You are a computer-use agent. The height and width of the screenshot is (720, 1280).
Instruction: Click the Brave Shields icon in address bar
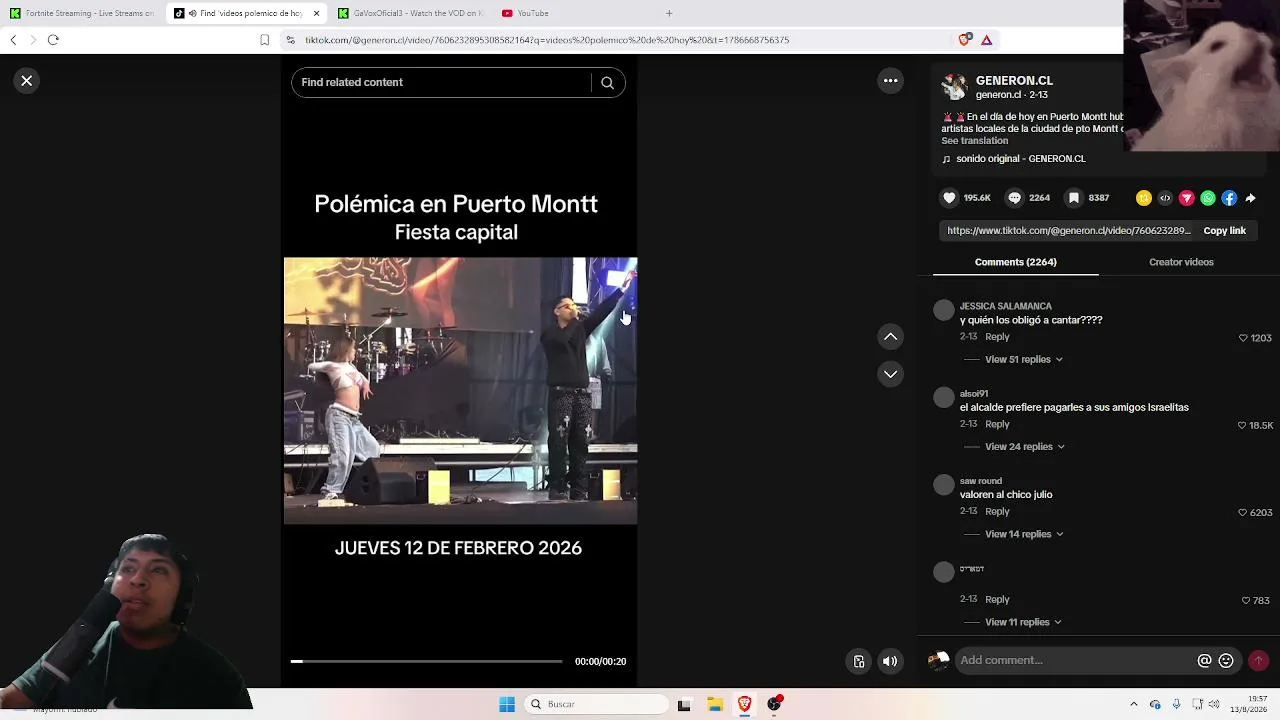coord(964,40)
